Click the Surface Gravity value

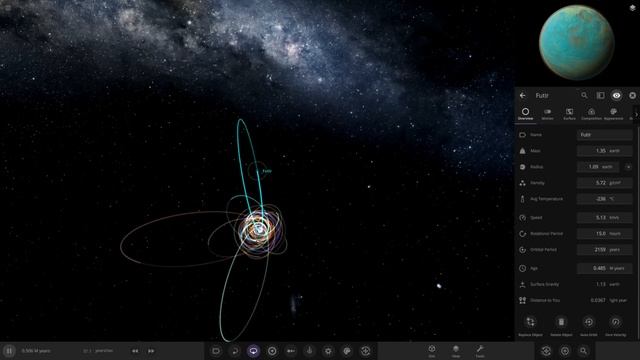click(x=608, y=284)
